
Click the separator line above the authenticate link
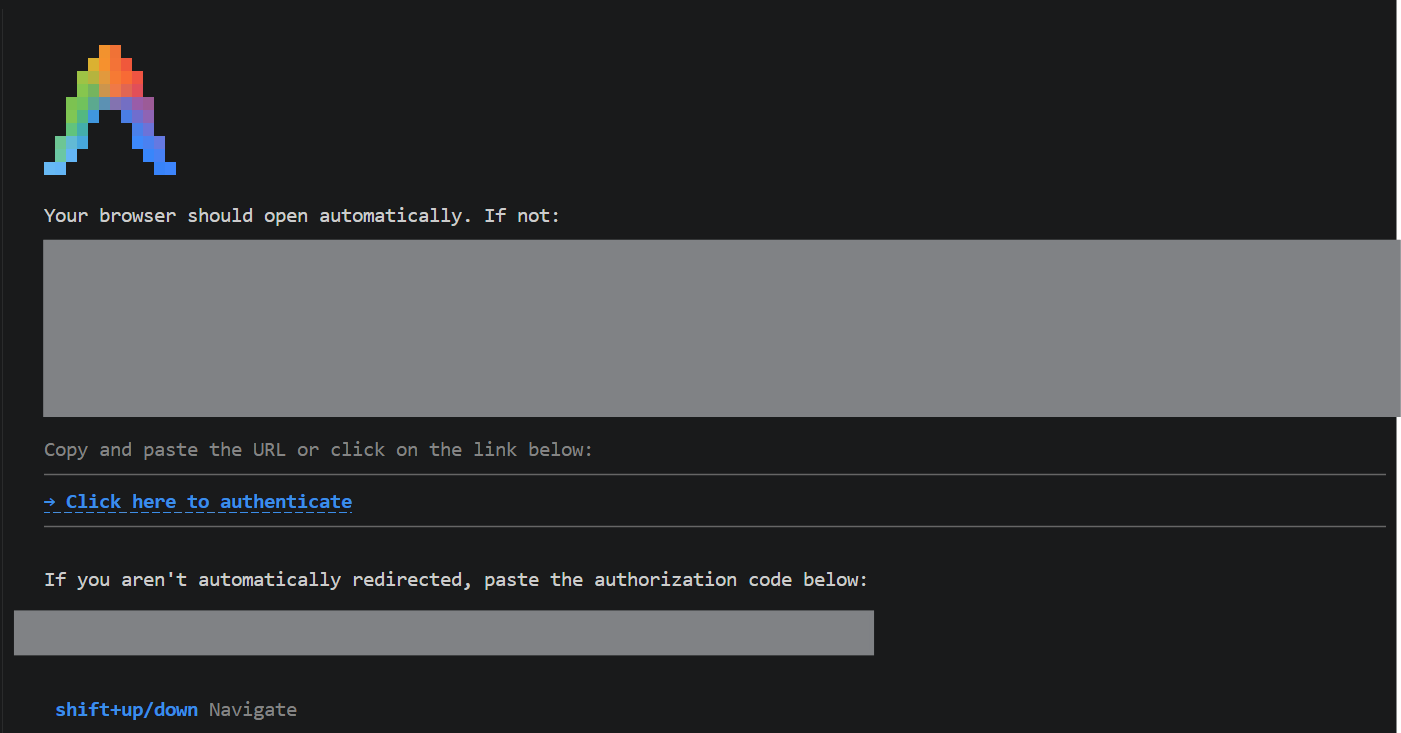[715, 475]
